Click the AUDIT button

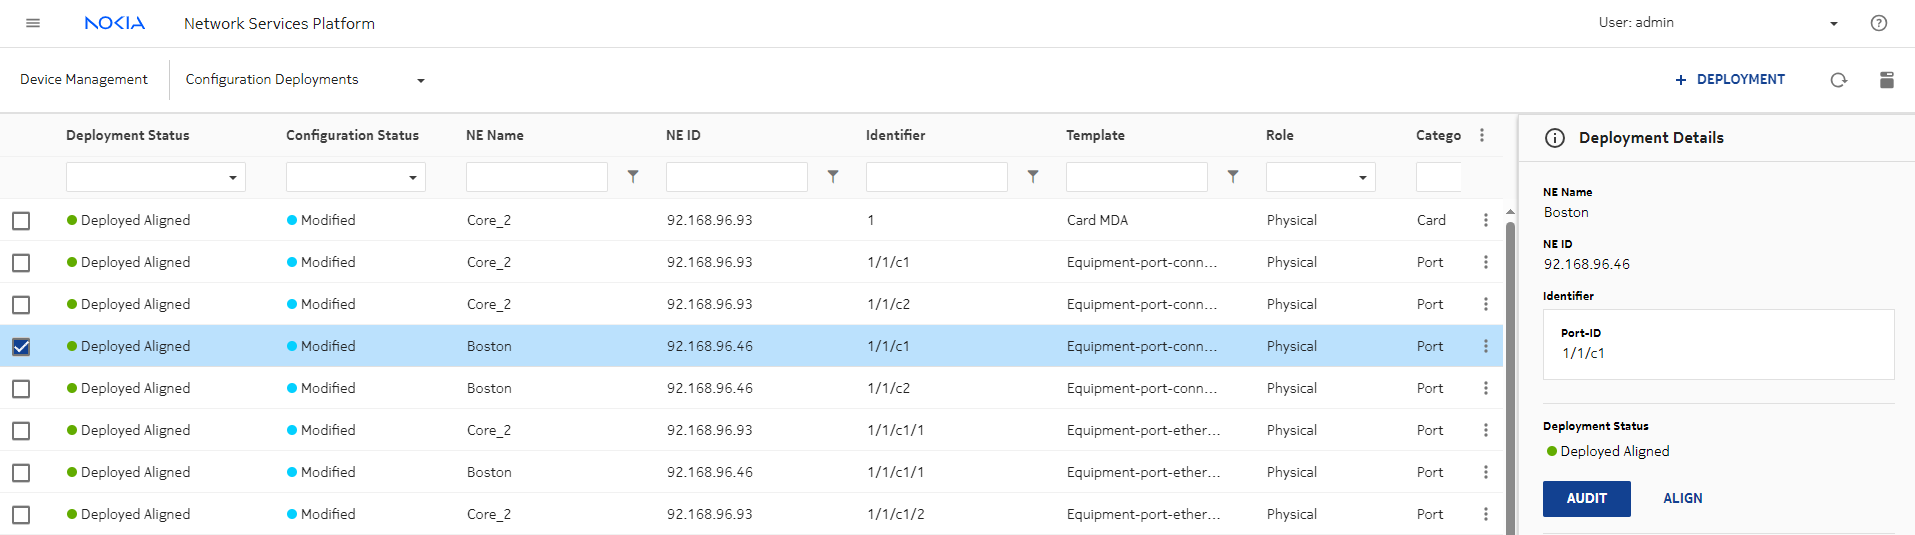click(x=1586, y=498)
